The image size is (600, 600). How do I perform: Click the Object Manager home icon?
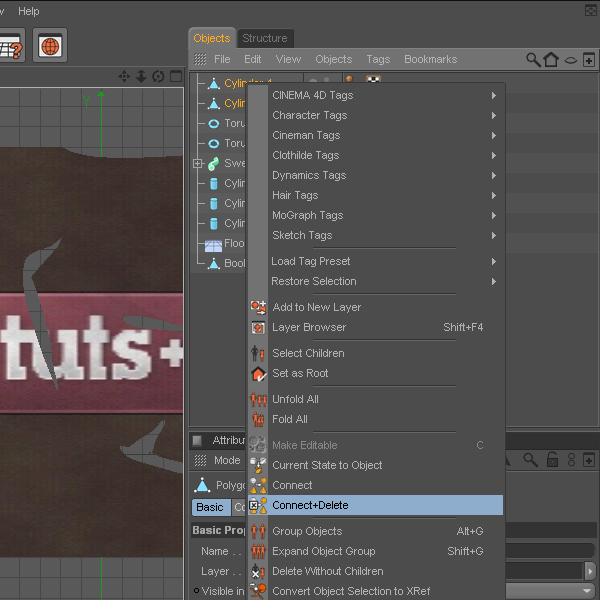pos(551,59)
